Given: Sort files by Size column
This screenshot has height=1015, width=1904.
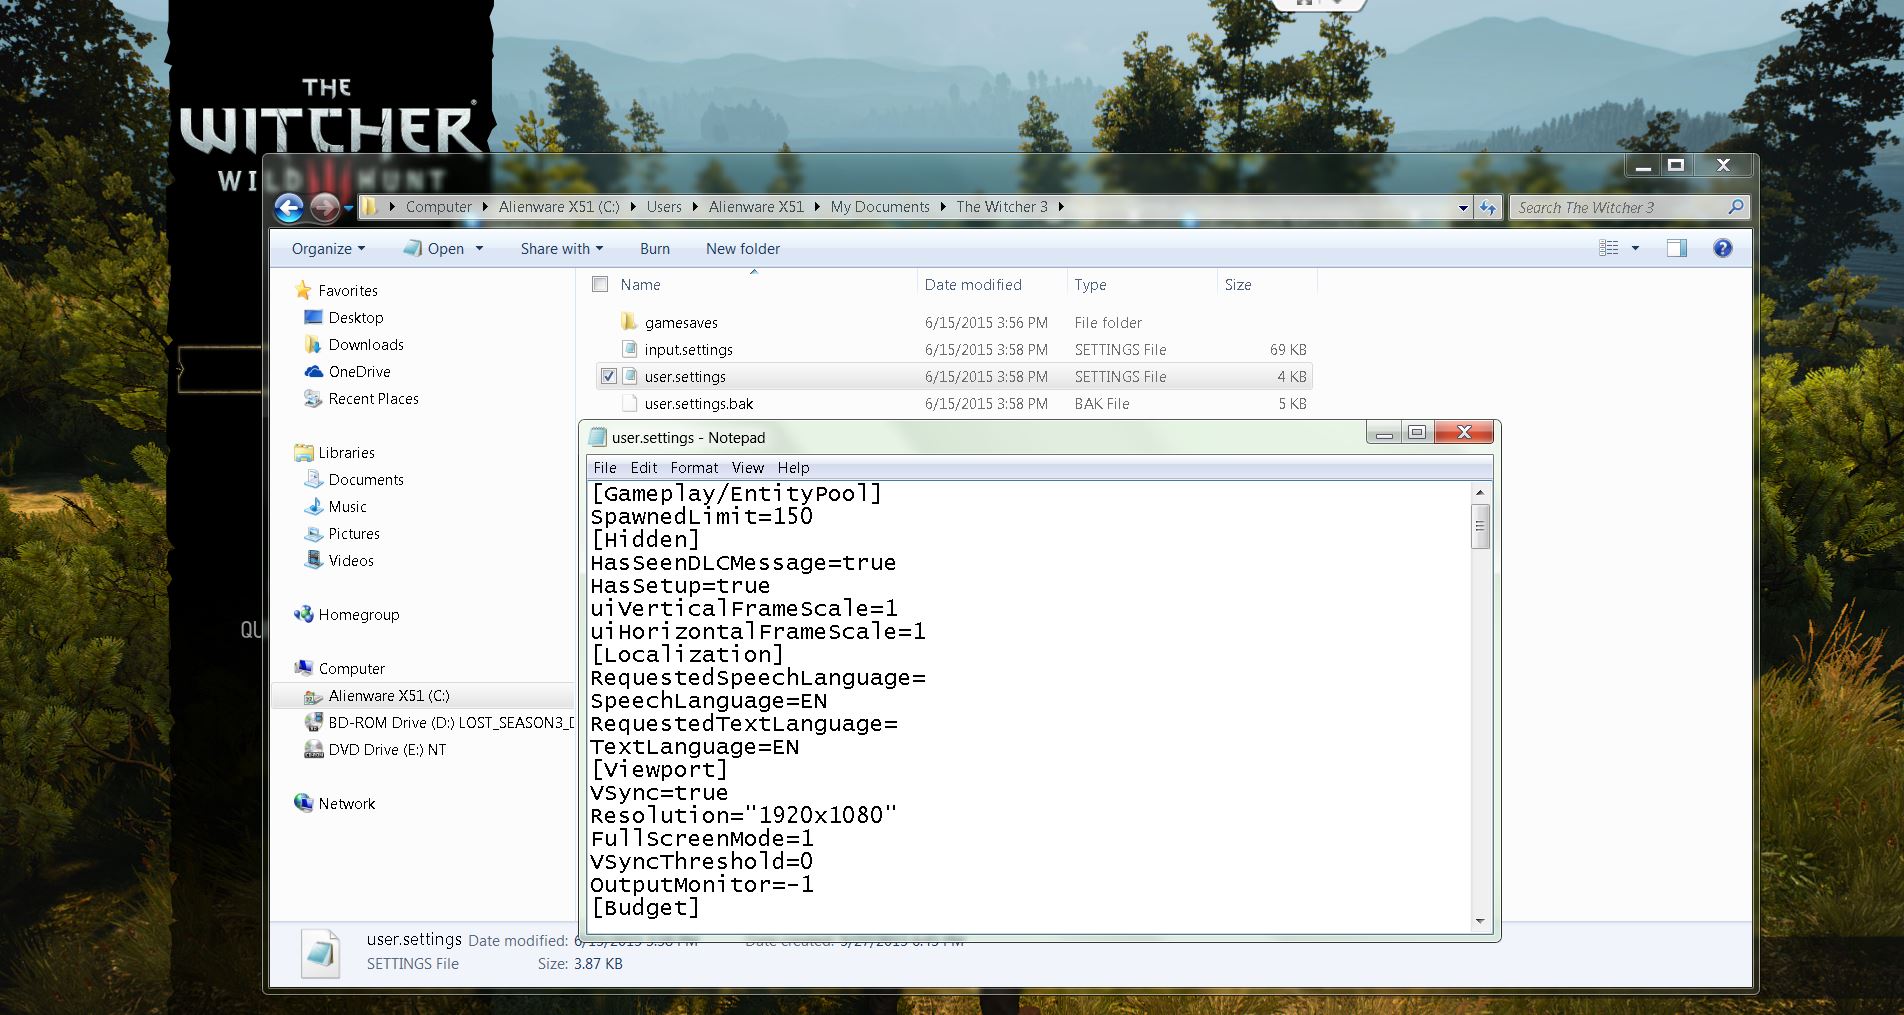Looking at the screenshot, I should click(x=1238, y=285).
